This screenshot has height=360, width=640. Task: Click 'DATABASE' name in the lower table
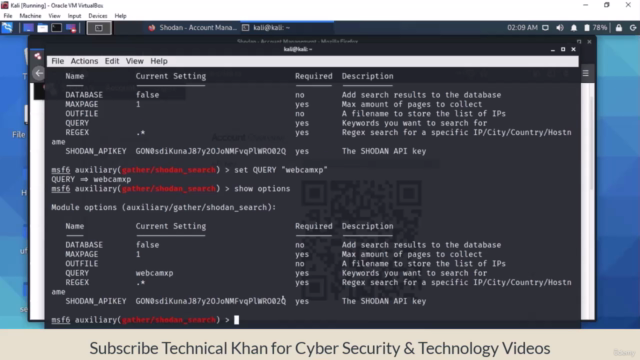84,245
